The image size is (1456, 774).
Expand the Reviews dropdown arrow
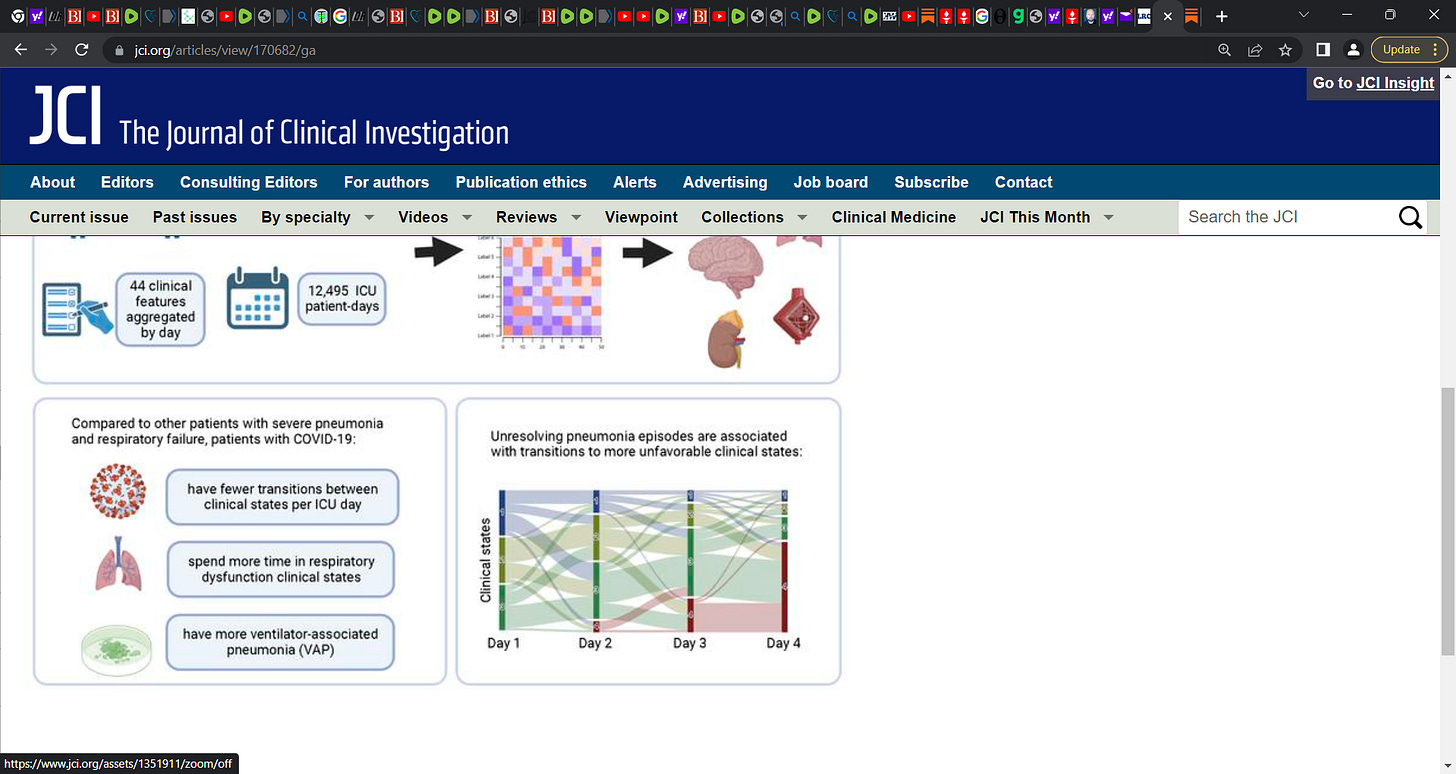tap(576, 217)
